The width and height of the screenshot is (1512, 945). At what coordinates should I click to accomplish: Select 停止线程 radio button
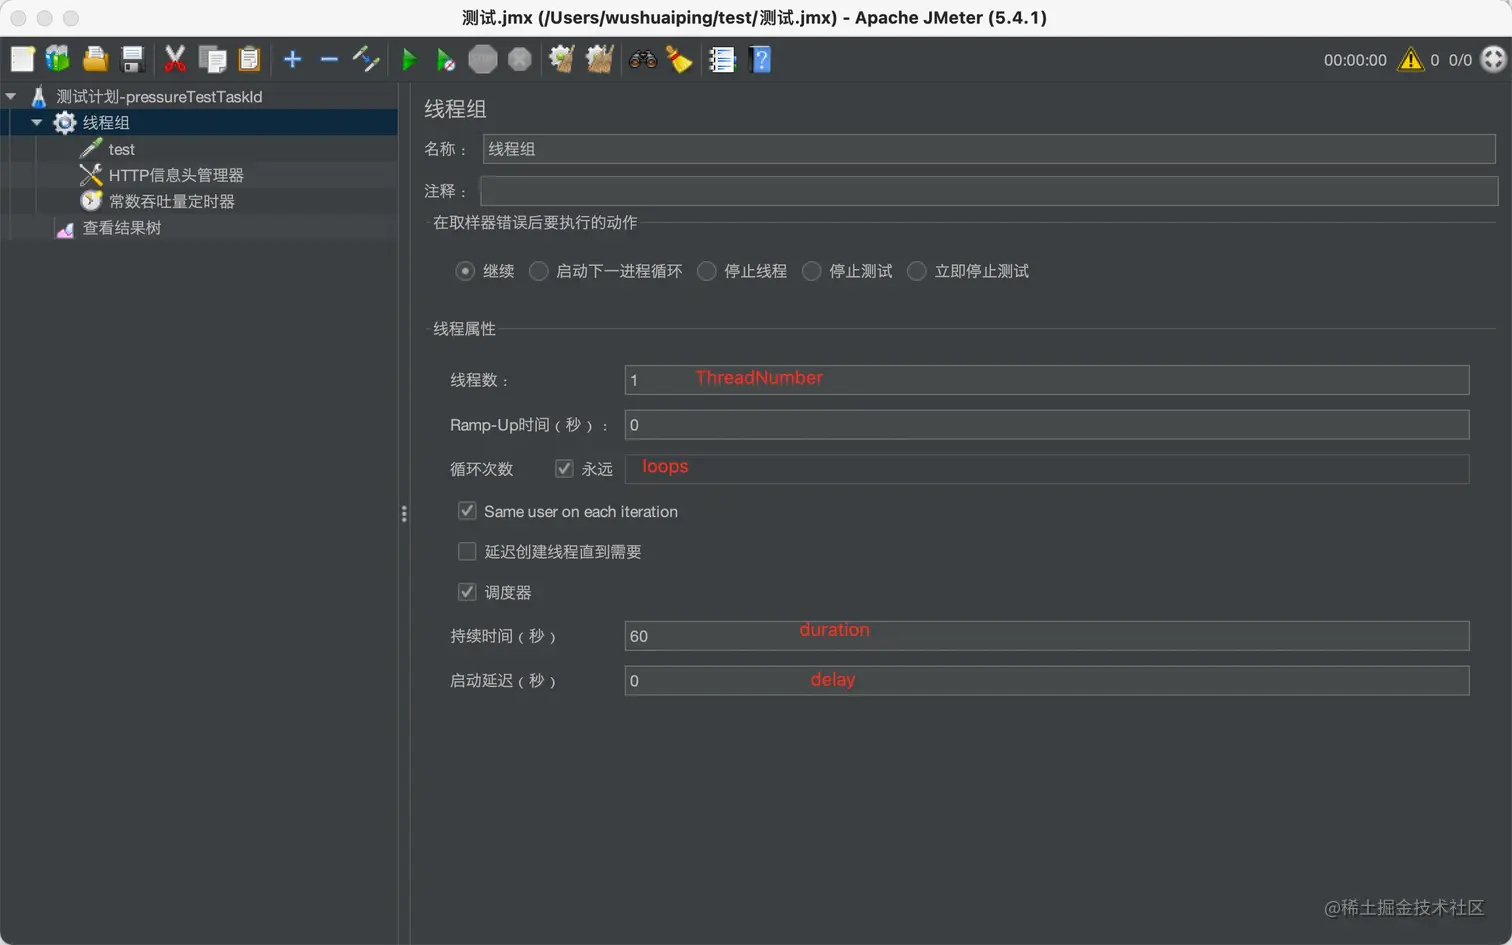pyautogui.click(x=706, y=271)
